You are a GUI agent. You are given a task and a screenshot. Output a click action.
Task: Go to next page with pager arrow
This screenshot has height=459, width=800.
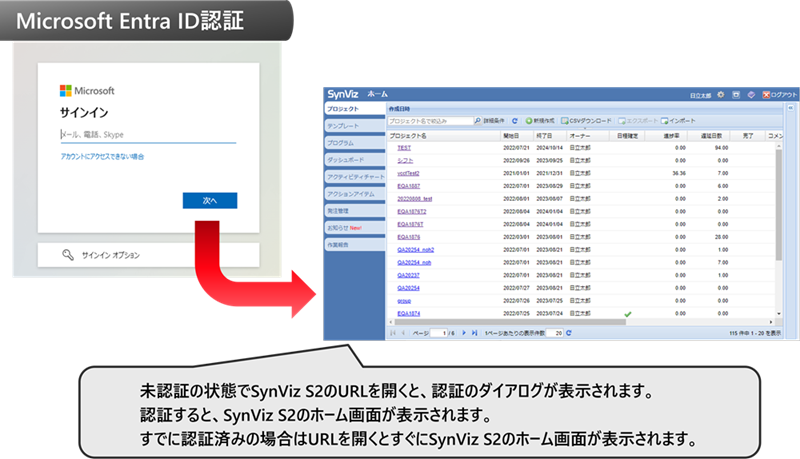pyautogui.click(x=462, y=331)
